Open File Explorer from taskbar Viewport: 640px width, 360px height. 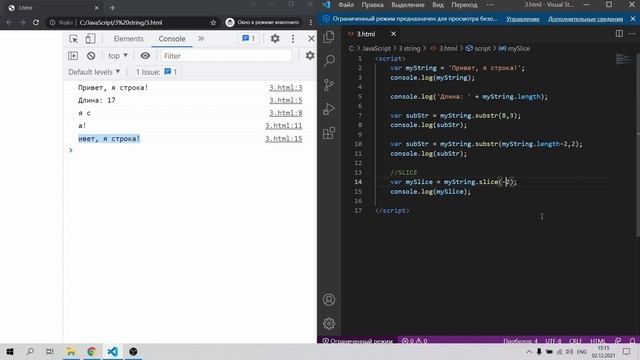(x=71, y=351)
